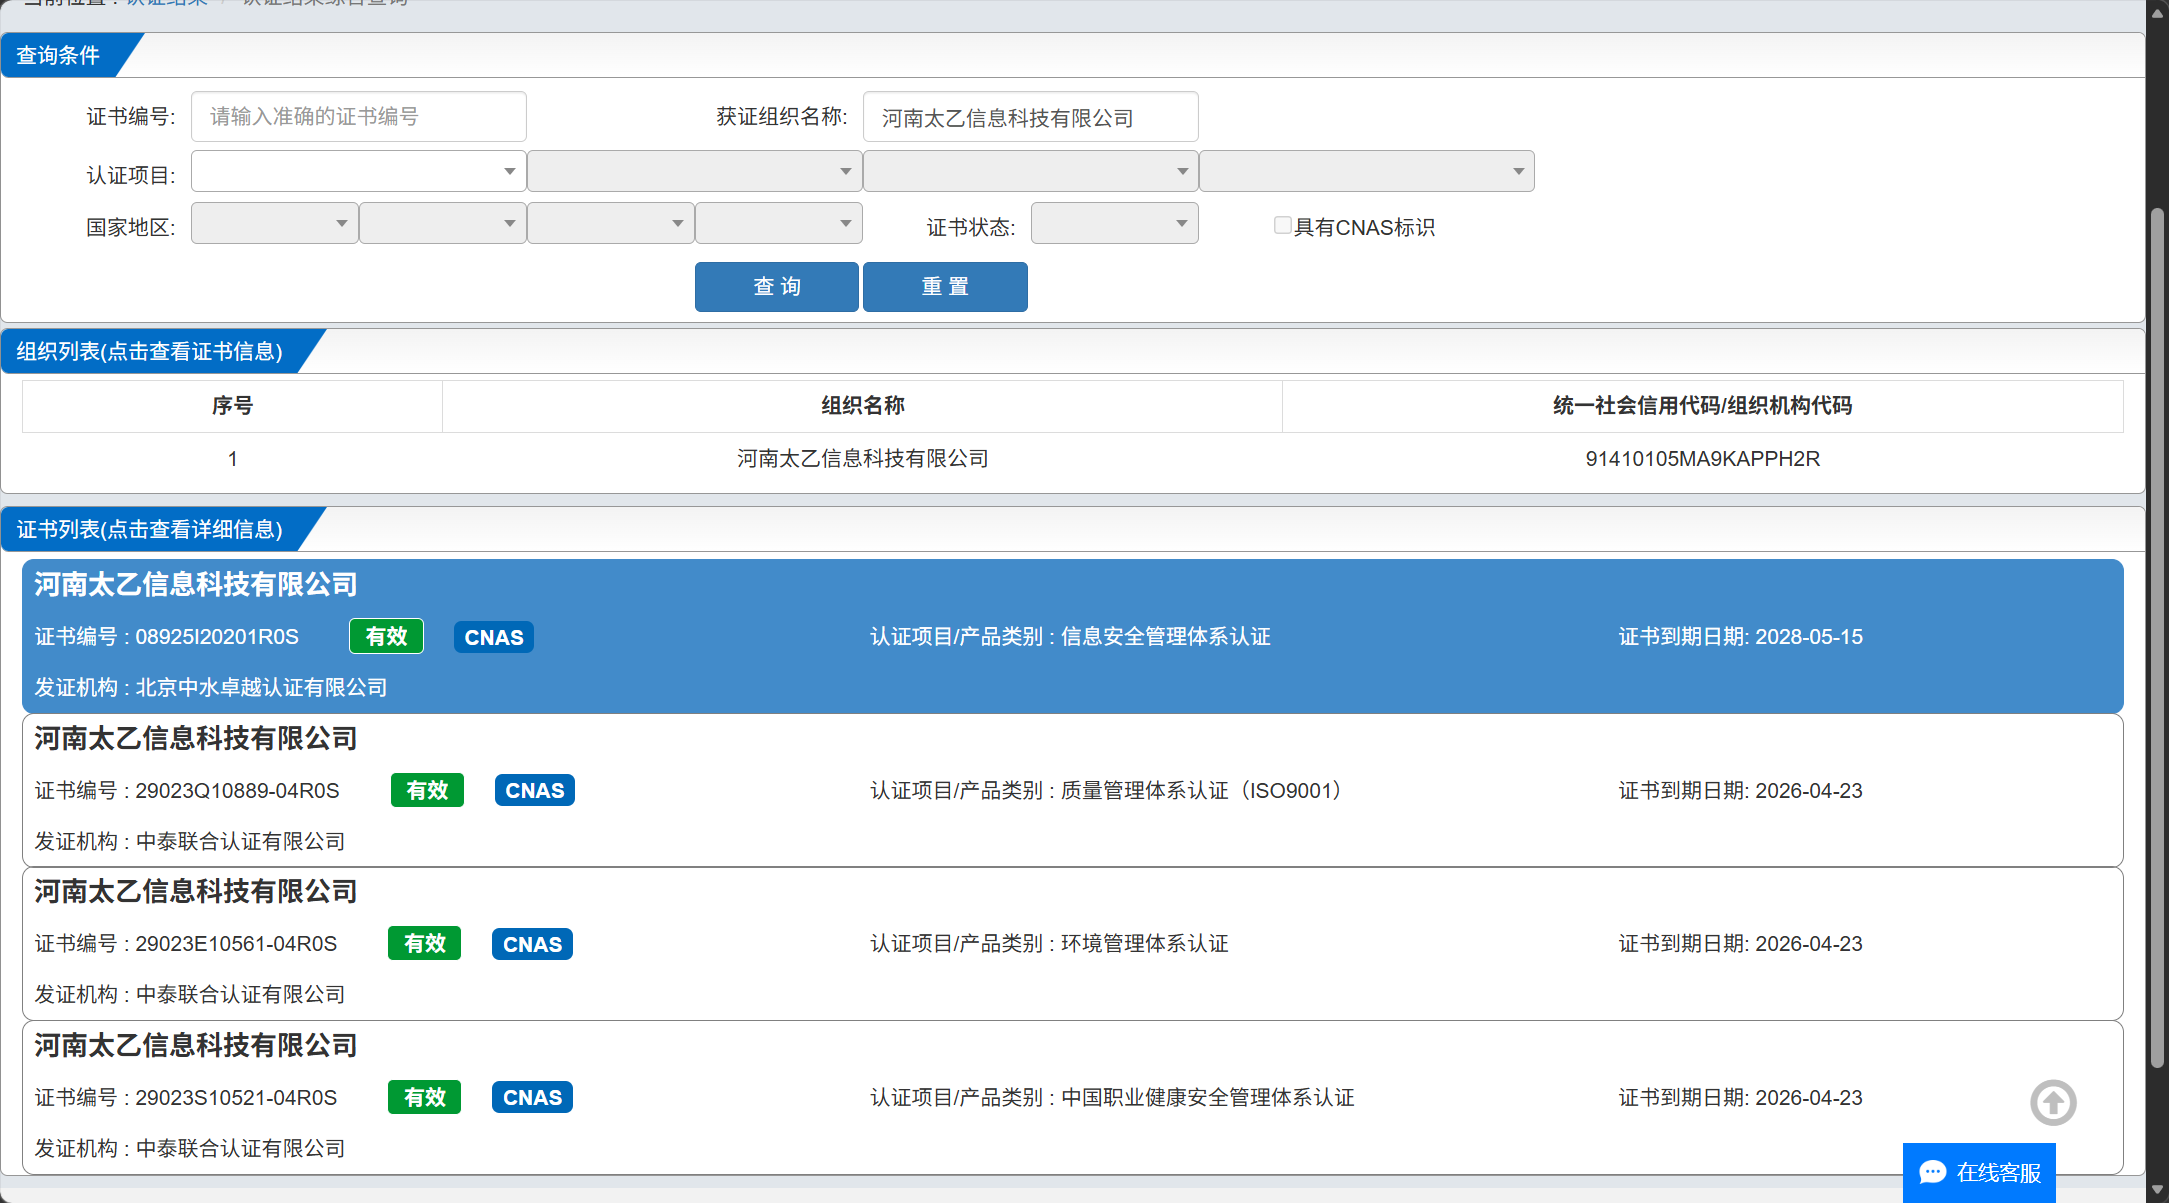Select organization row 河南太乙信息科技有限公司 in 组织列表
The width and height of the screenshot is (2169, 1203).
[862, 459]
